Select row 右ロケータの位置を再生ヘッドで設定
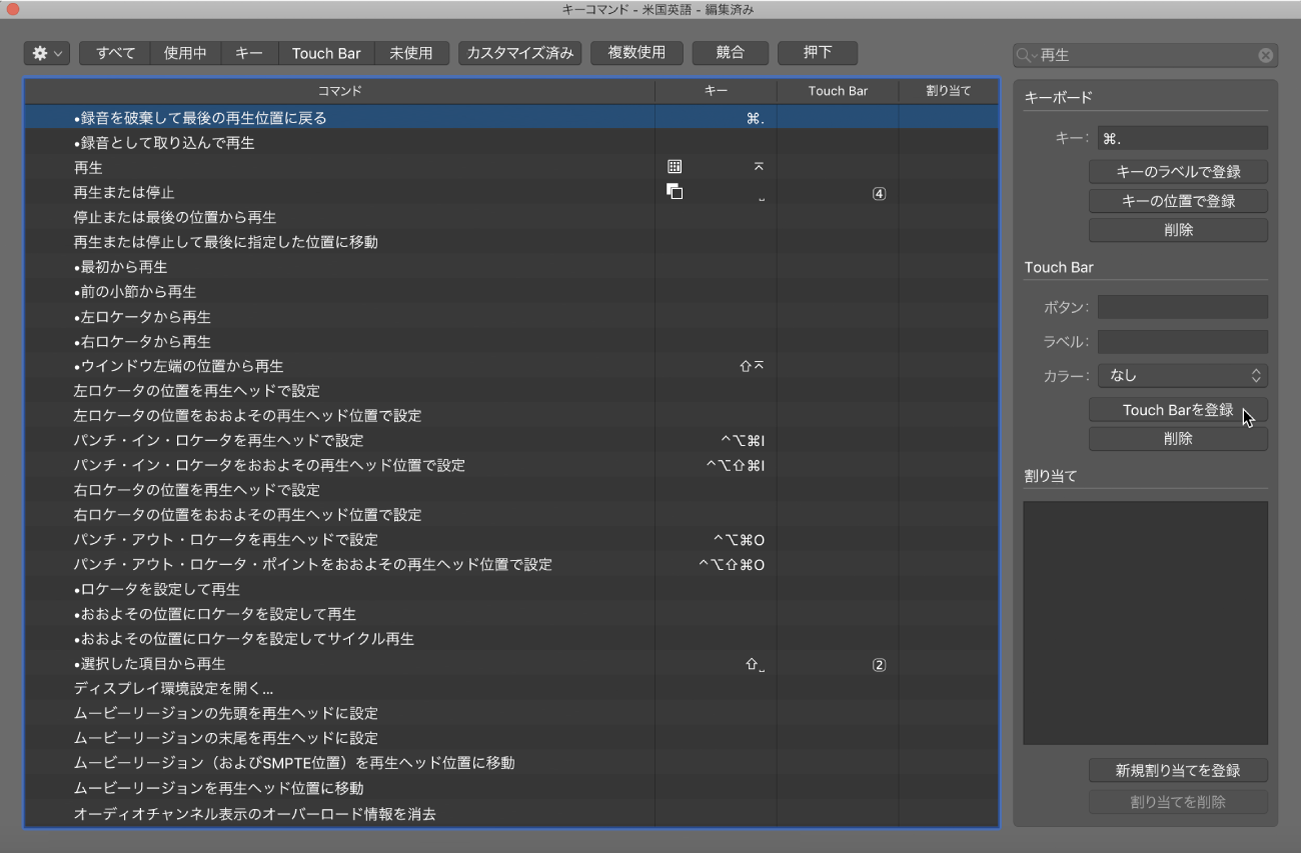The image size is (1301, 854). tap(511, 490)
